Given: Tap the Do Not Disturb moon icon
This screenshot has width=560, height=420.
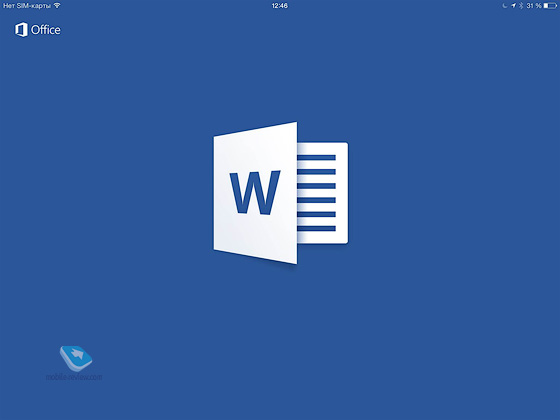Looking at the screenshot, I should [505, 6].
